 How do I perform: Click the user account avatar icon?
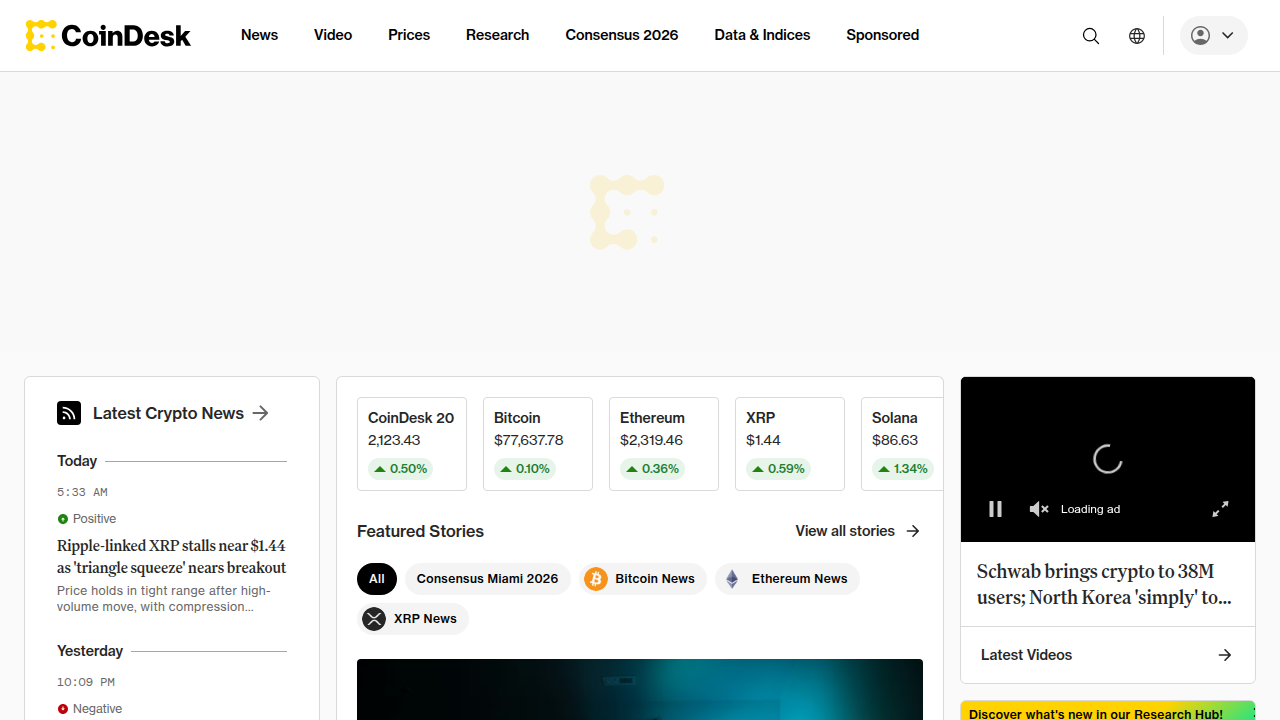(1200, 35)
